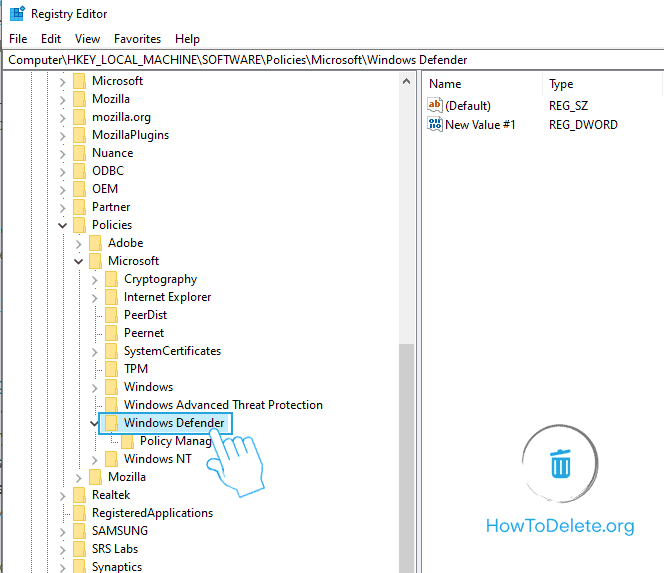664x573 pixels.
Task: Select the MozillaPlugins folder icon
Action: 80,135
